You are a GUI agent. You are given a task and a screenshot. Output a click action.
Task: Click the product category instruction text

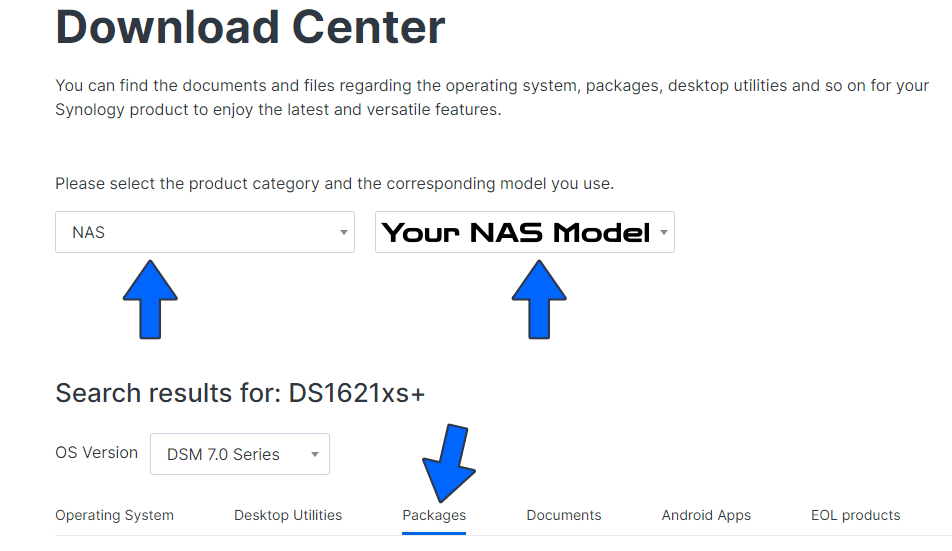(335, 184)
